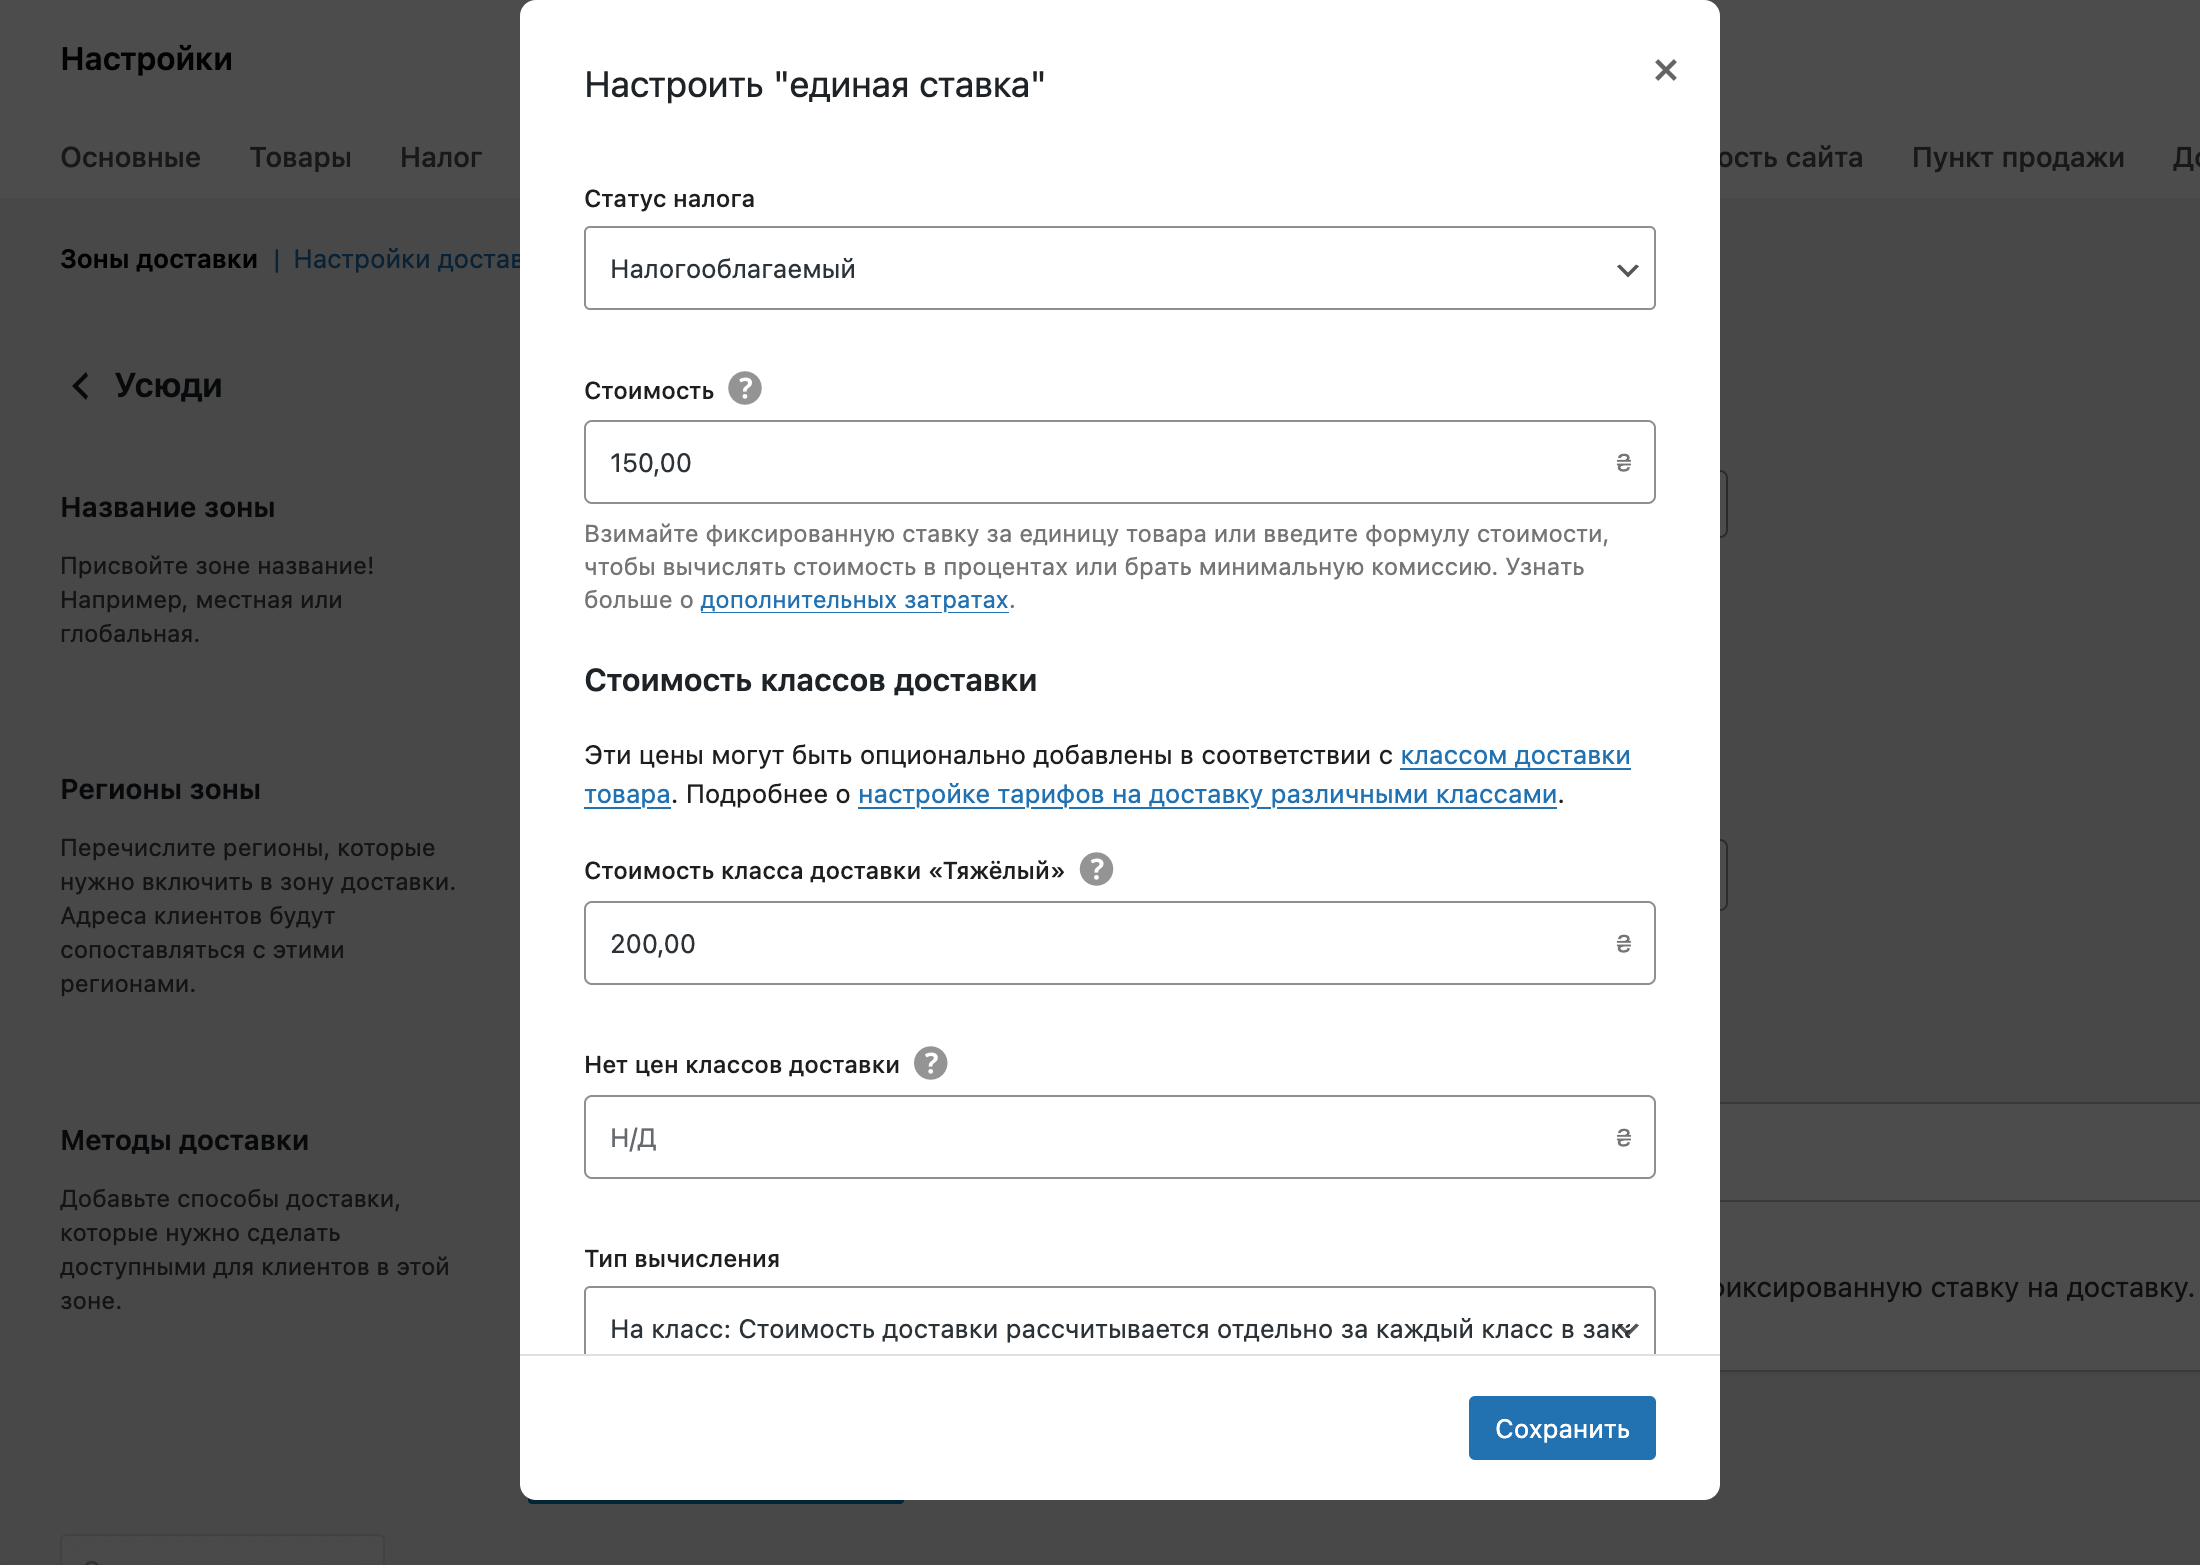The width and height of the screenshot is (2200, 1565).
Task: Click help icon for «Тяжёлый» shipping class cost
Action: pyautogui.click(x=1096, y=869)
